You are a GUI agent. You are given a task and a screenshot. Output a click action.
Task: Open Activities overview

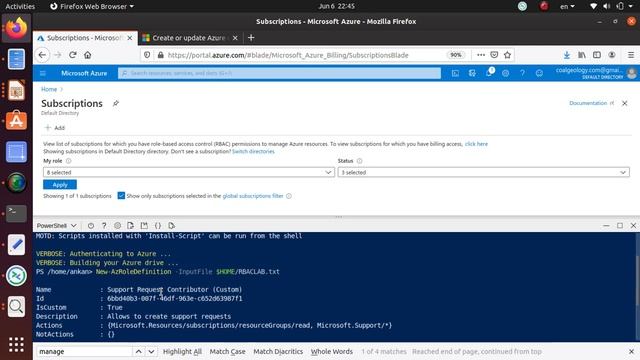20,6
